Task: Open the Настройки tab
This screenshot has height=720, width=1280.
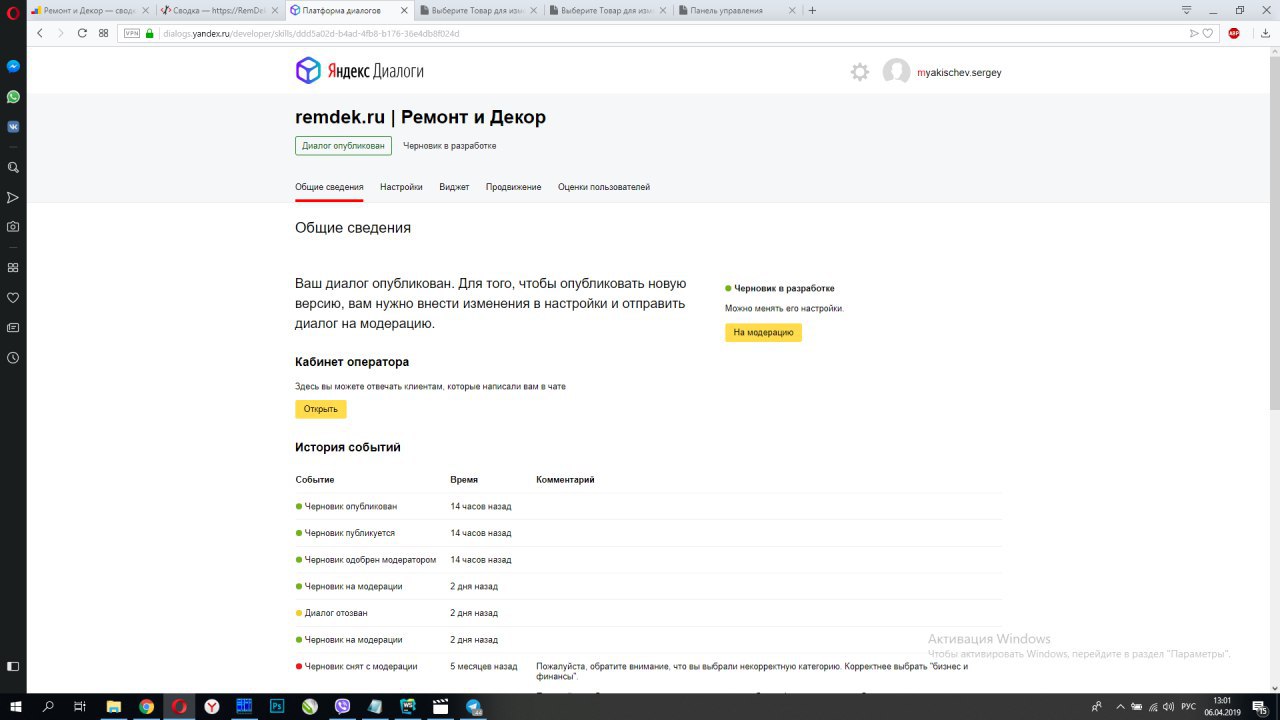Action: click(x=401, y=187)
